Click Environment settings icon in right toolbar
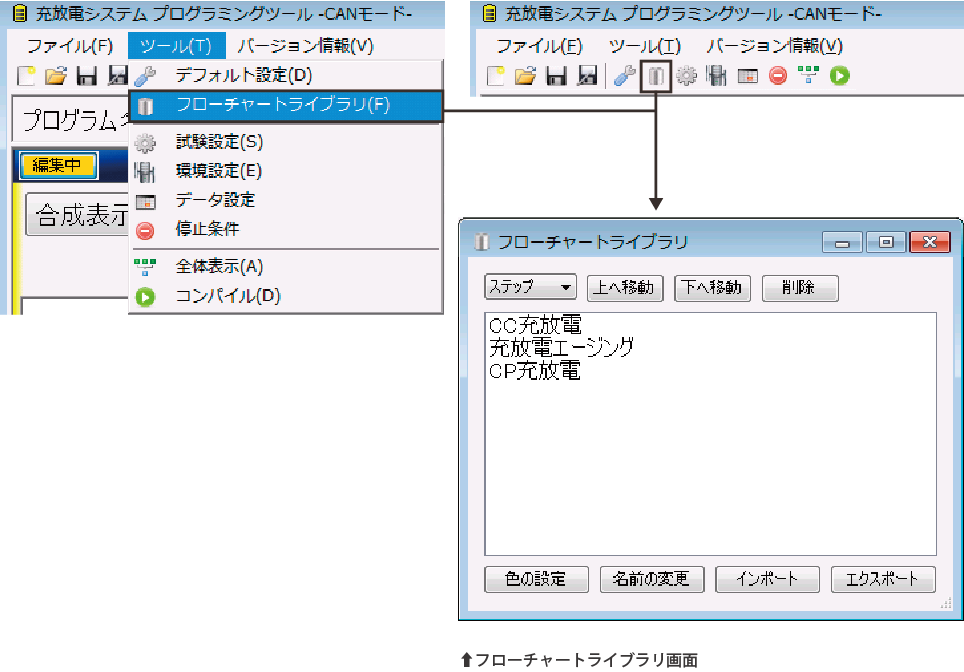Viewport: 964px width, 672px height. tap(716, 76)
